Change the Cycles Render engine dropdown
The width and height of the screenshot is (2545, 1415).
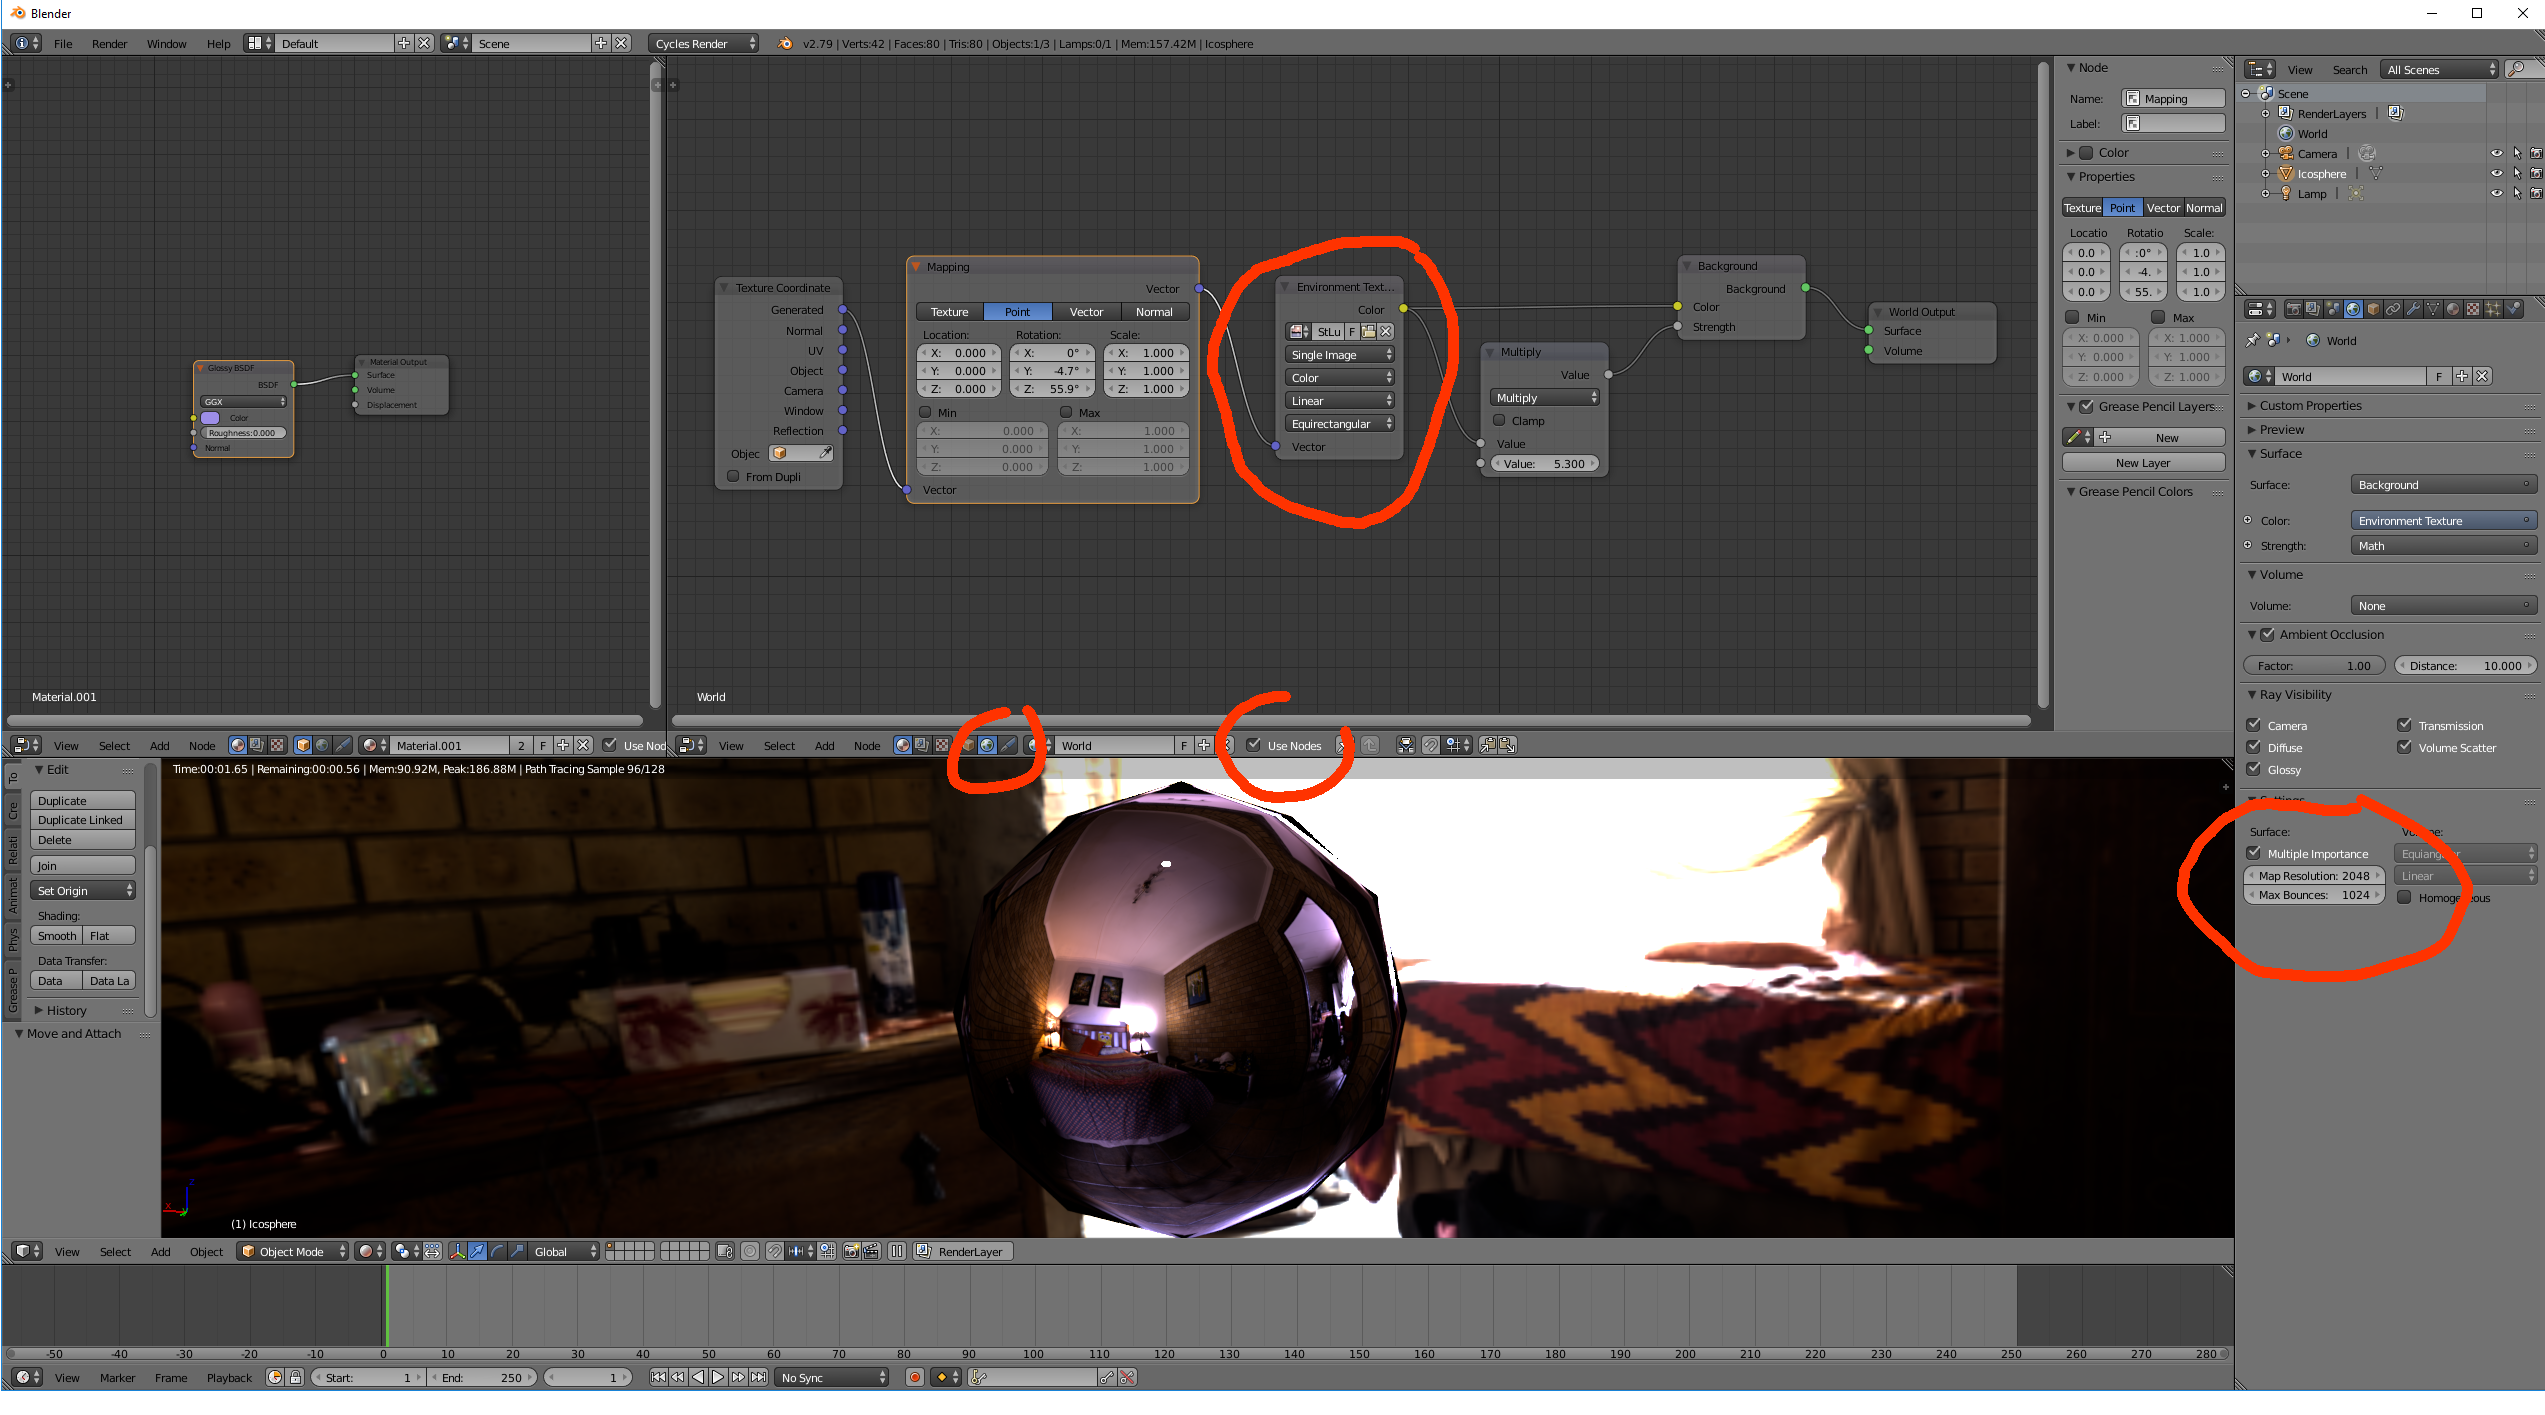pyautogui.click(x=703, y=43)
